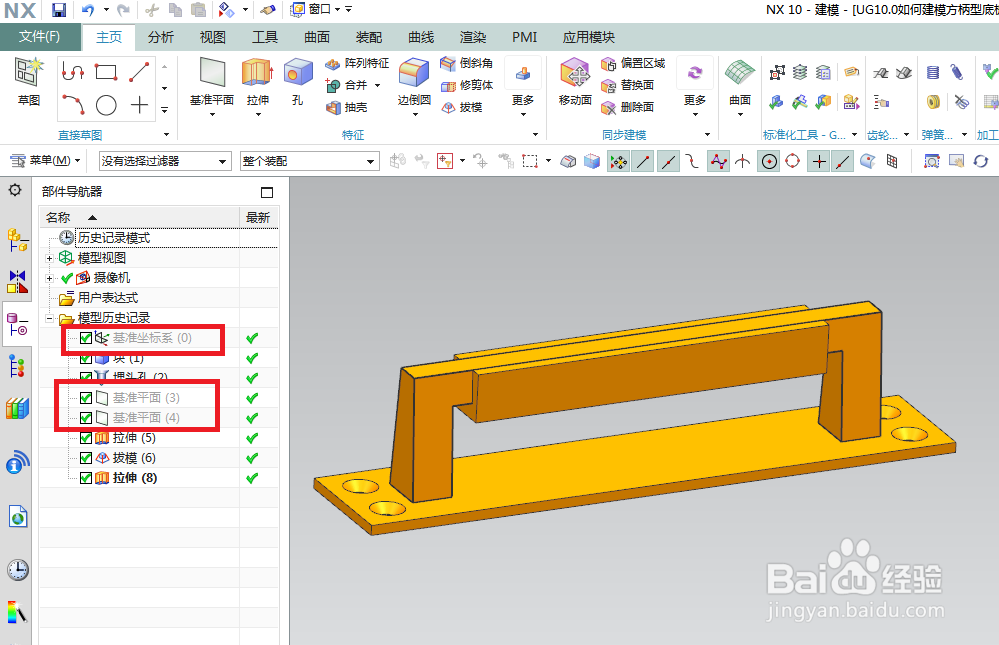
Task: Switch to the 曲面 ribbon tab
Action: pyautogui.click(x=317, y=38)
